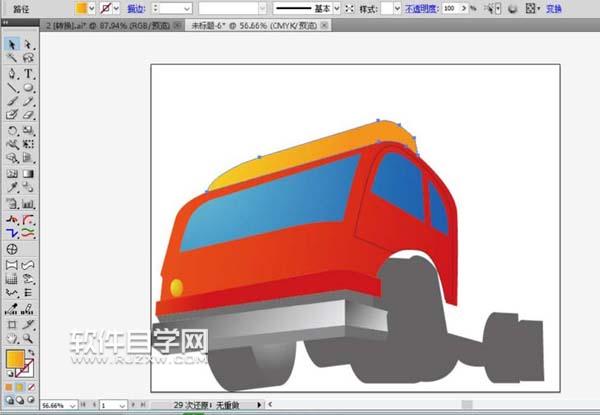600x415 pixels.
Task: Open the brush definition dropdown
Action: pyautogui.click(x=262, y=8)
